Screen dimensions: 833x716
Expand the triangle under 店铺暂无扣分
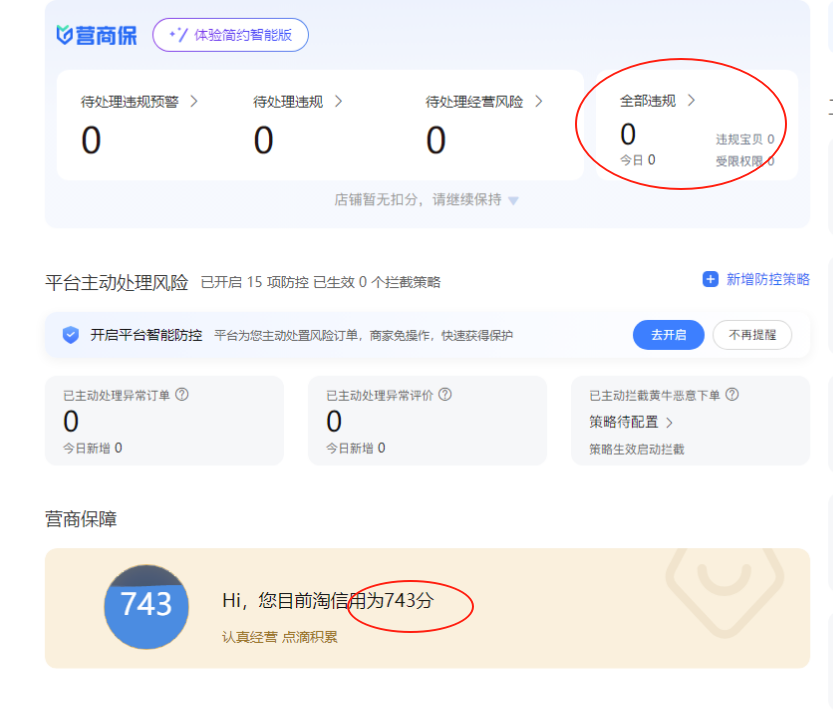tap(513, 201)
